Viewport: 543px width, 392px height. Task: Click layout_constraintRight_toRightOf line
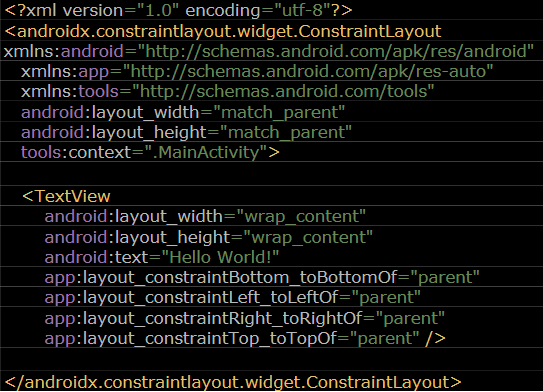click(244, 319)
